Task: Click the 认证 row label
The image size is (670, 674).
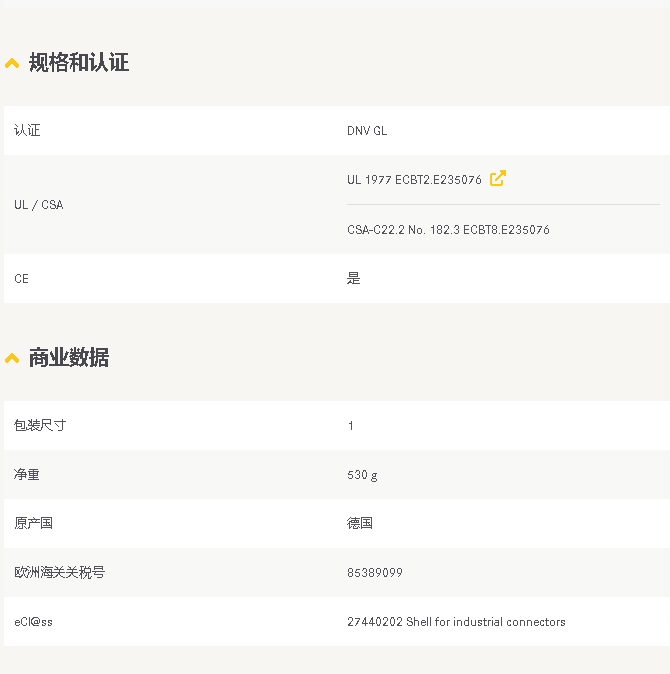Action: point(27,130)
